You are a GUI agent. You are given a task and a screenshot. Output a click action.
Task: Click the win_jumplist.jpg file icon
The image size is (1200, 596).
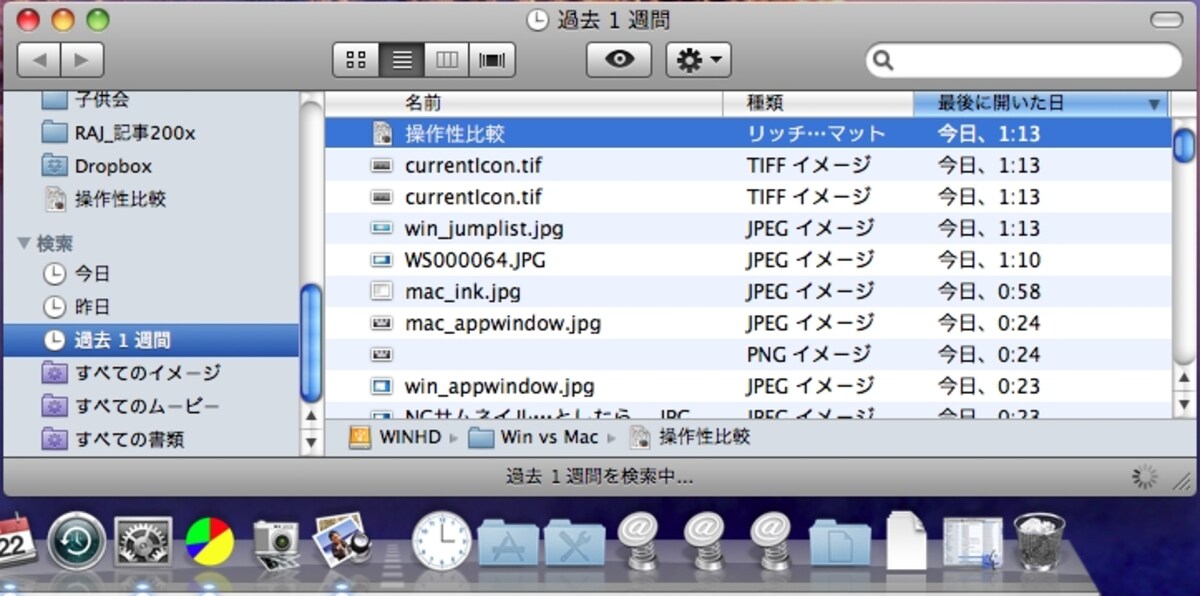[x=381, y=228]
